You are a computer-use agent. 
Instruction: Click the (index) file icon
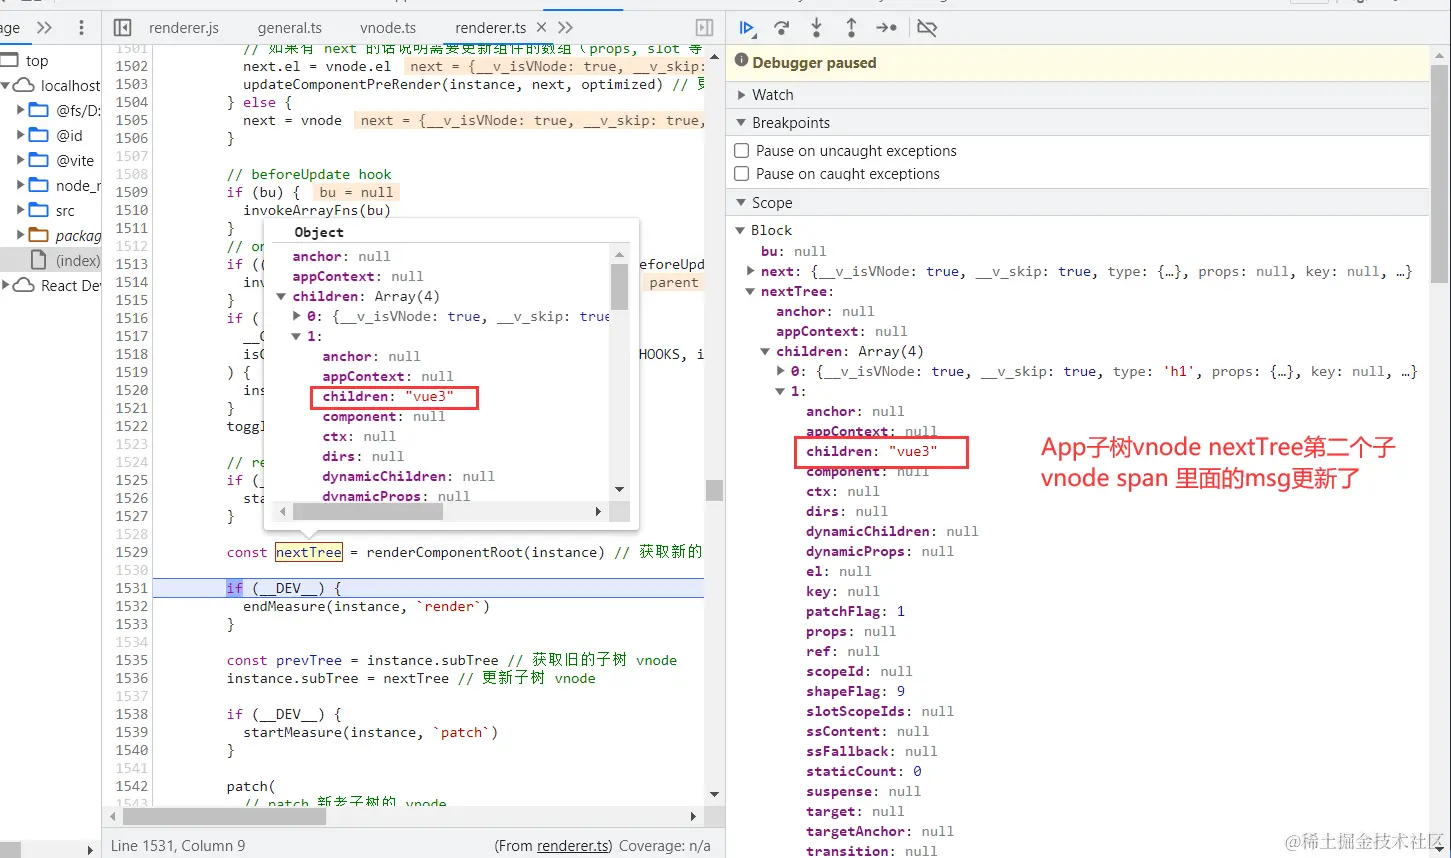tap(39, 260)
